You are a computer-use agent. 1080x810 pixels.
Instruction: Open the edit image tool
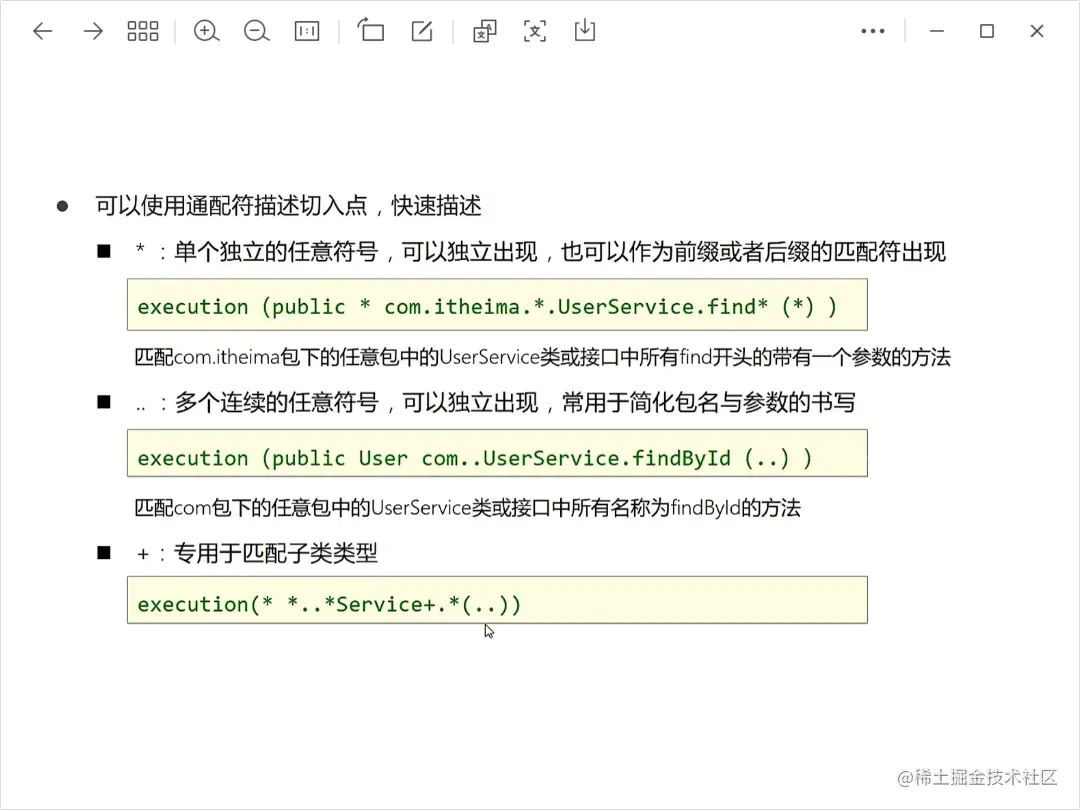422,31
